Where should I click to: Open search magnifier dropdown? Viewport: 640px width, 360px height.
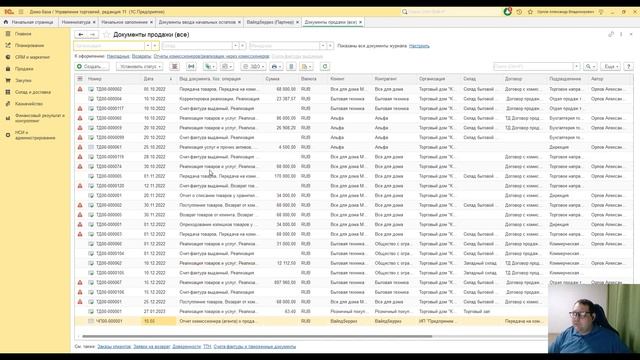[590, 67]
